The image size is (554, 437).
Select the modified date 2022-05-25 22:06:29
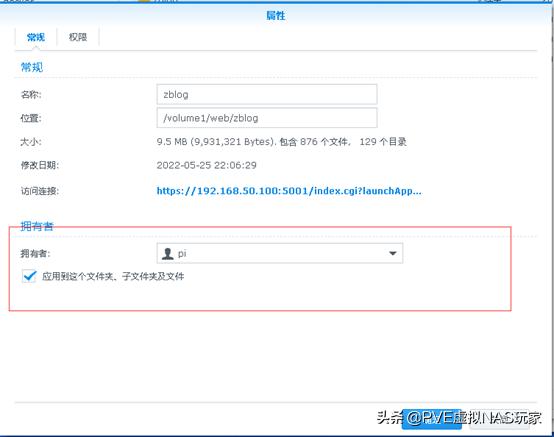[x=207, y=165]
